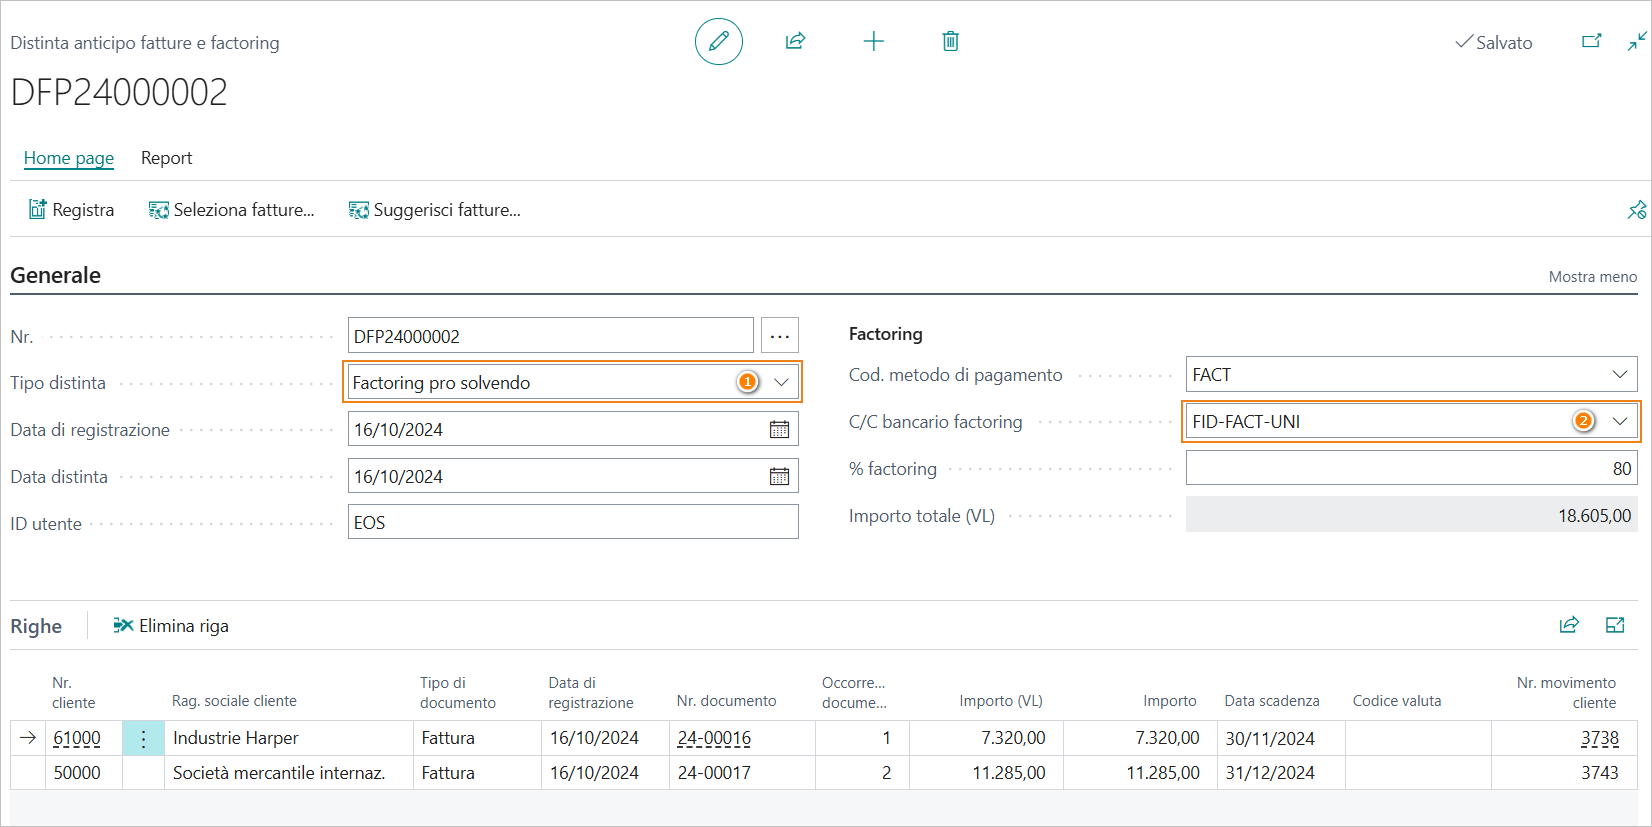Click Nr. input field DFP24000002
Viewport: 1652px width, 827px height.
coord(550,336)
